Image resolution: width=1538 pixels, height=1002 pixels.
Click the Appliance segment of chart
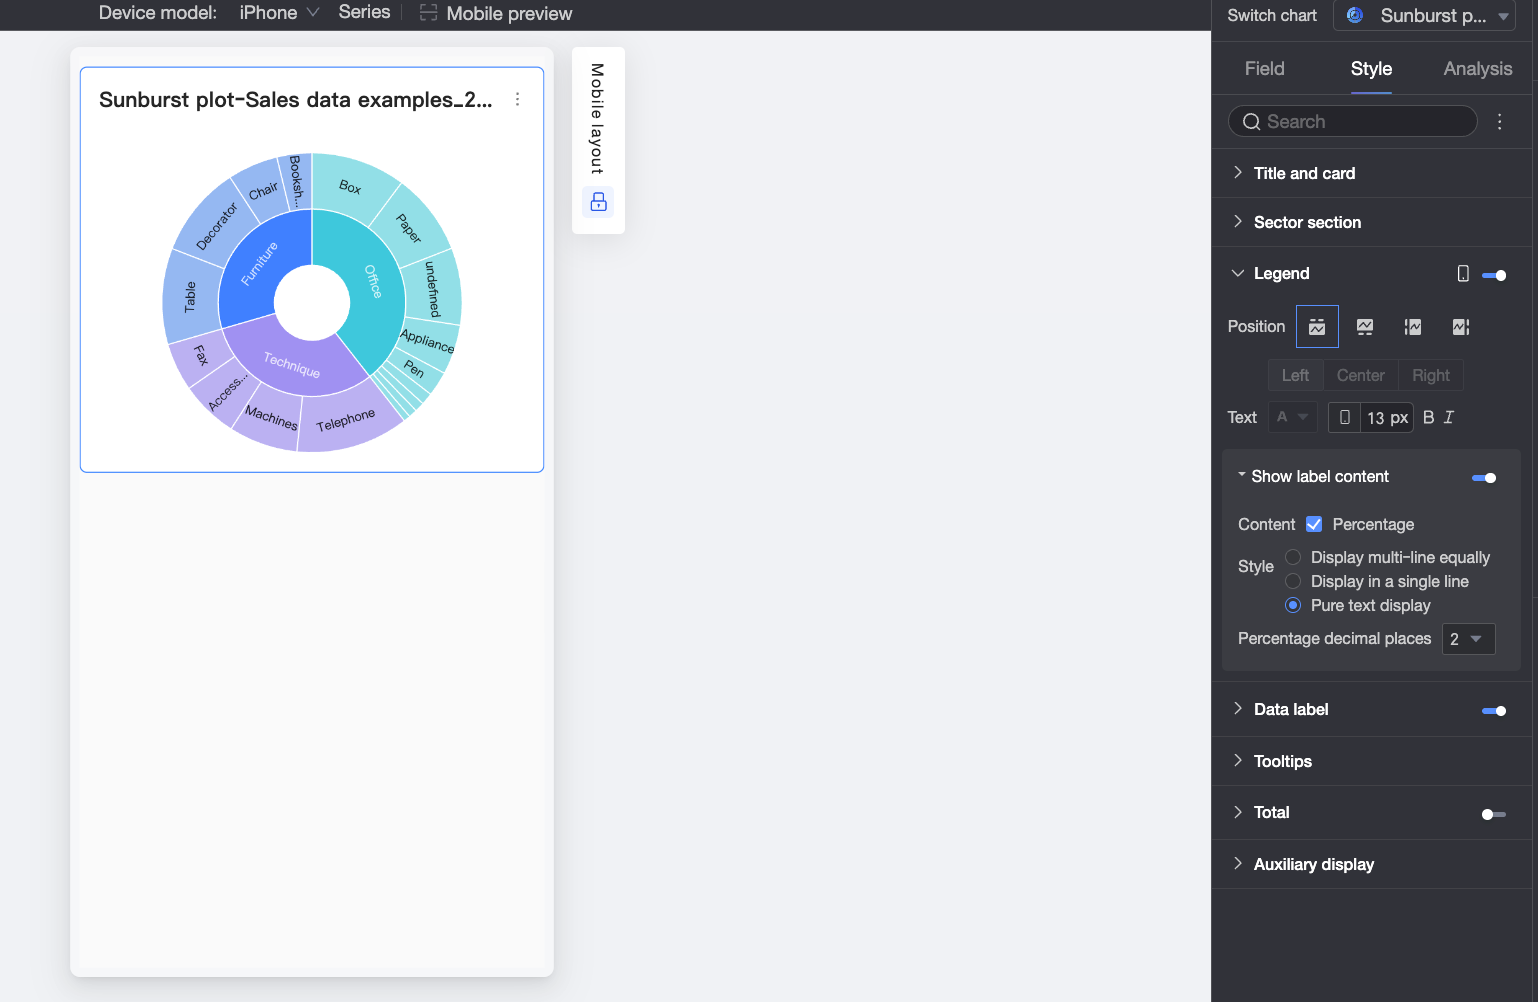point(428,340)
